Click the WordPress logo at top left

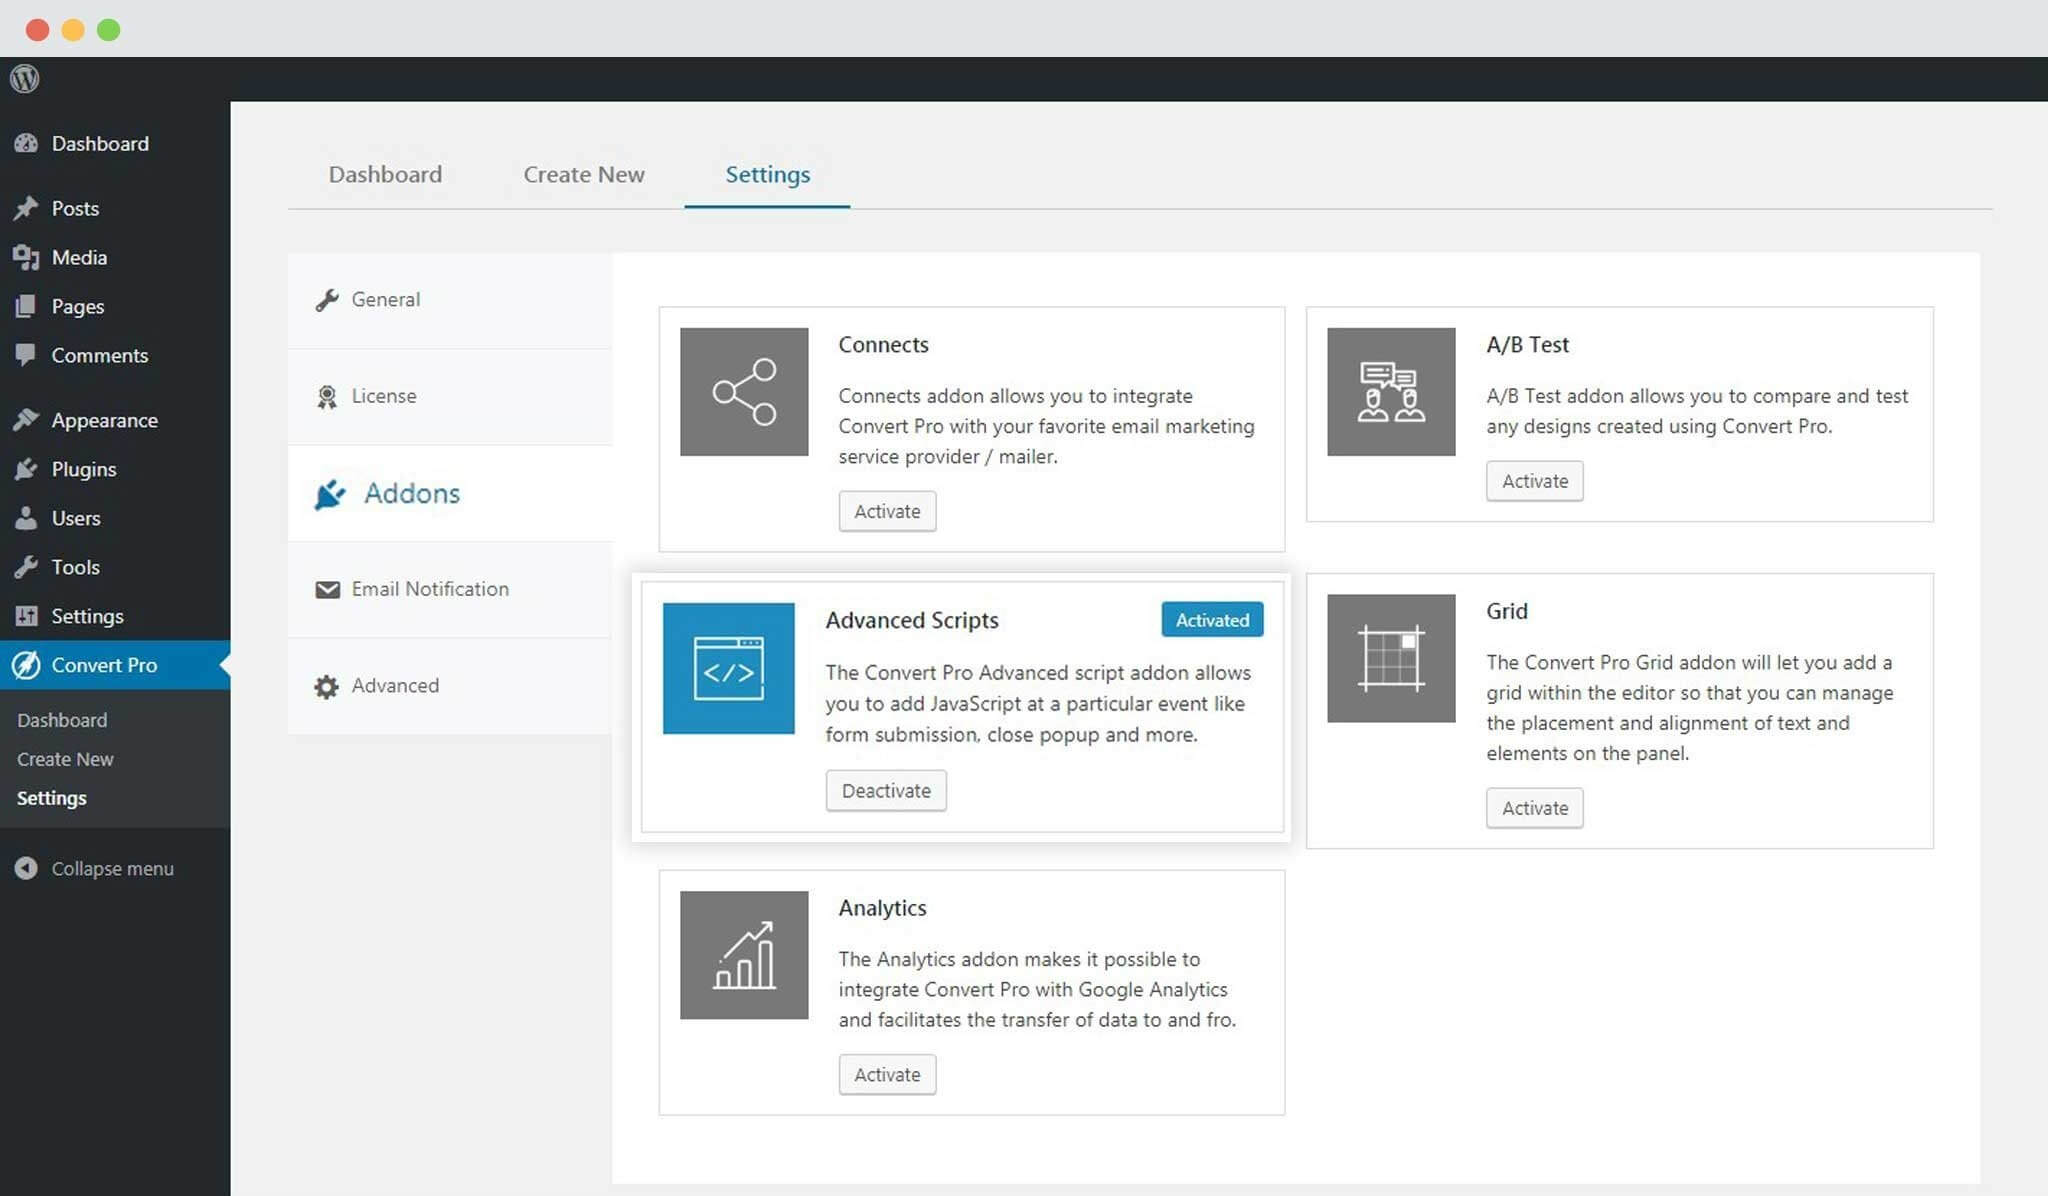[x=23, y=77]
